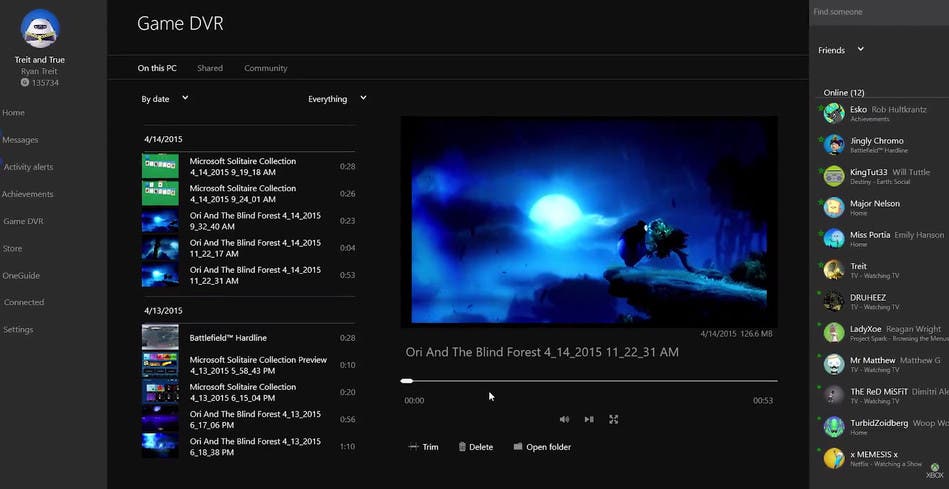Viewport: 949px width, 489px height.
Task: Click the volume speaker icon
Action: point(564,419)
